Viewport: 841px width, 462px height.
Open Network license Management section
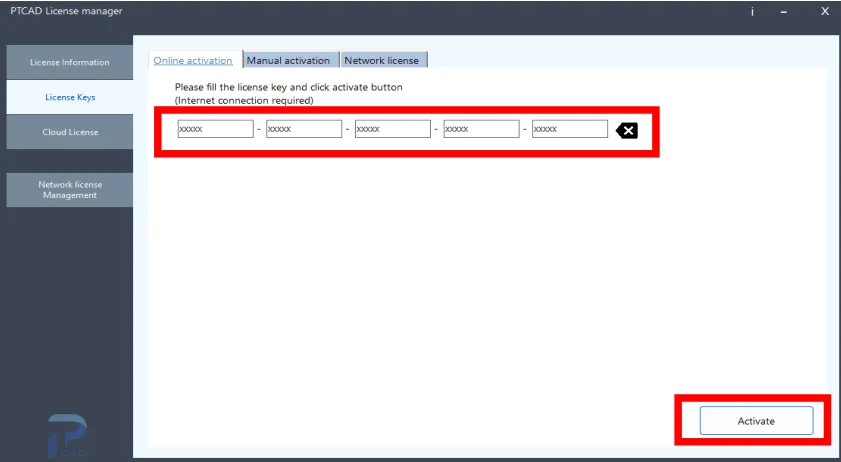pos(70,190)
